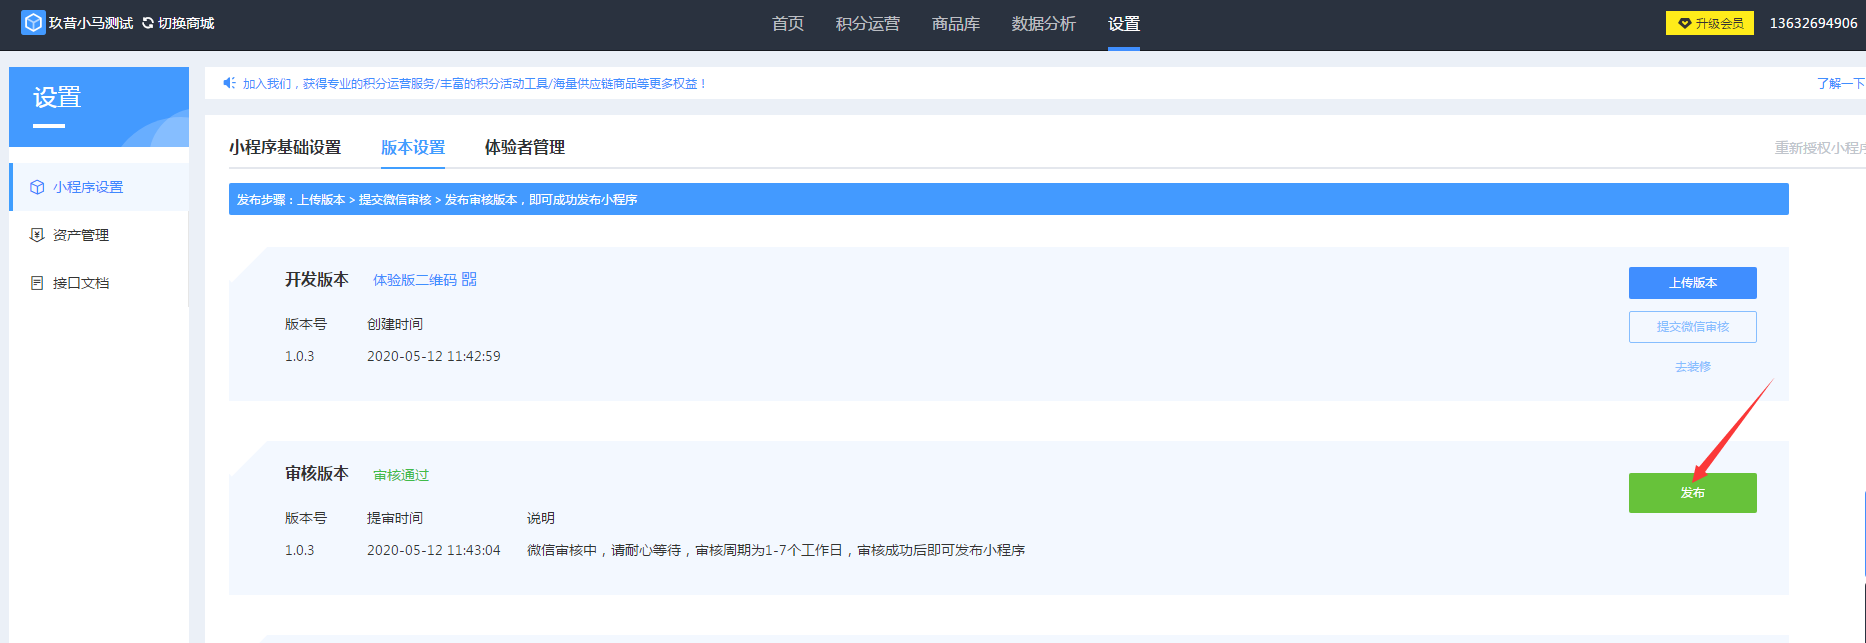The image size is (1866, 643).
Task: Open the 首页 navigation menu
Action: [x=788, y=24]
